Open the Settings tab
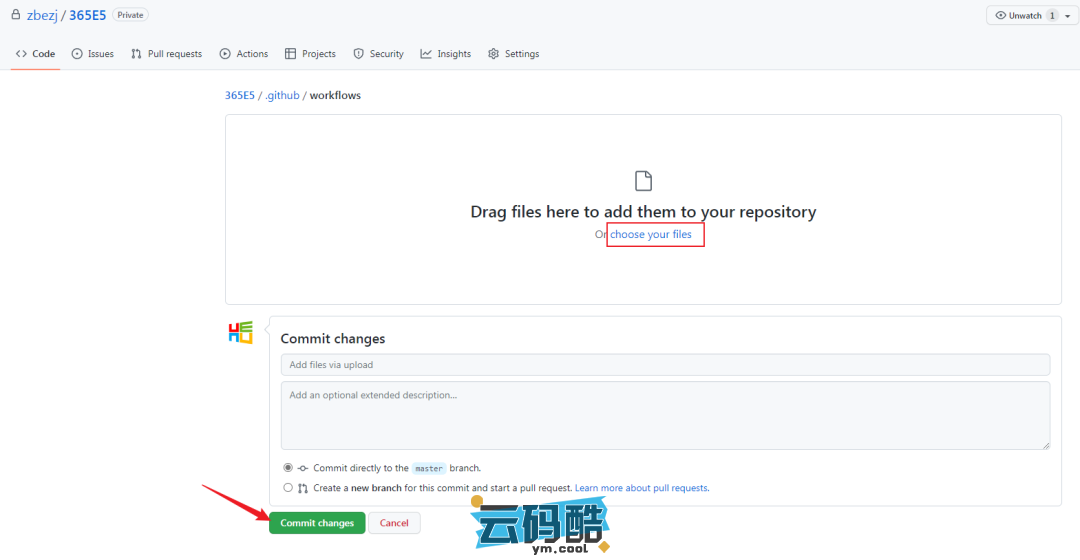1080x560 pixels. (x=513, y=54)
